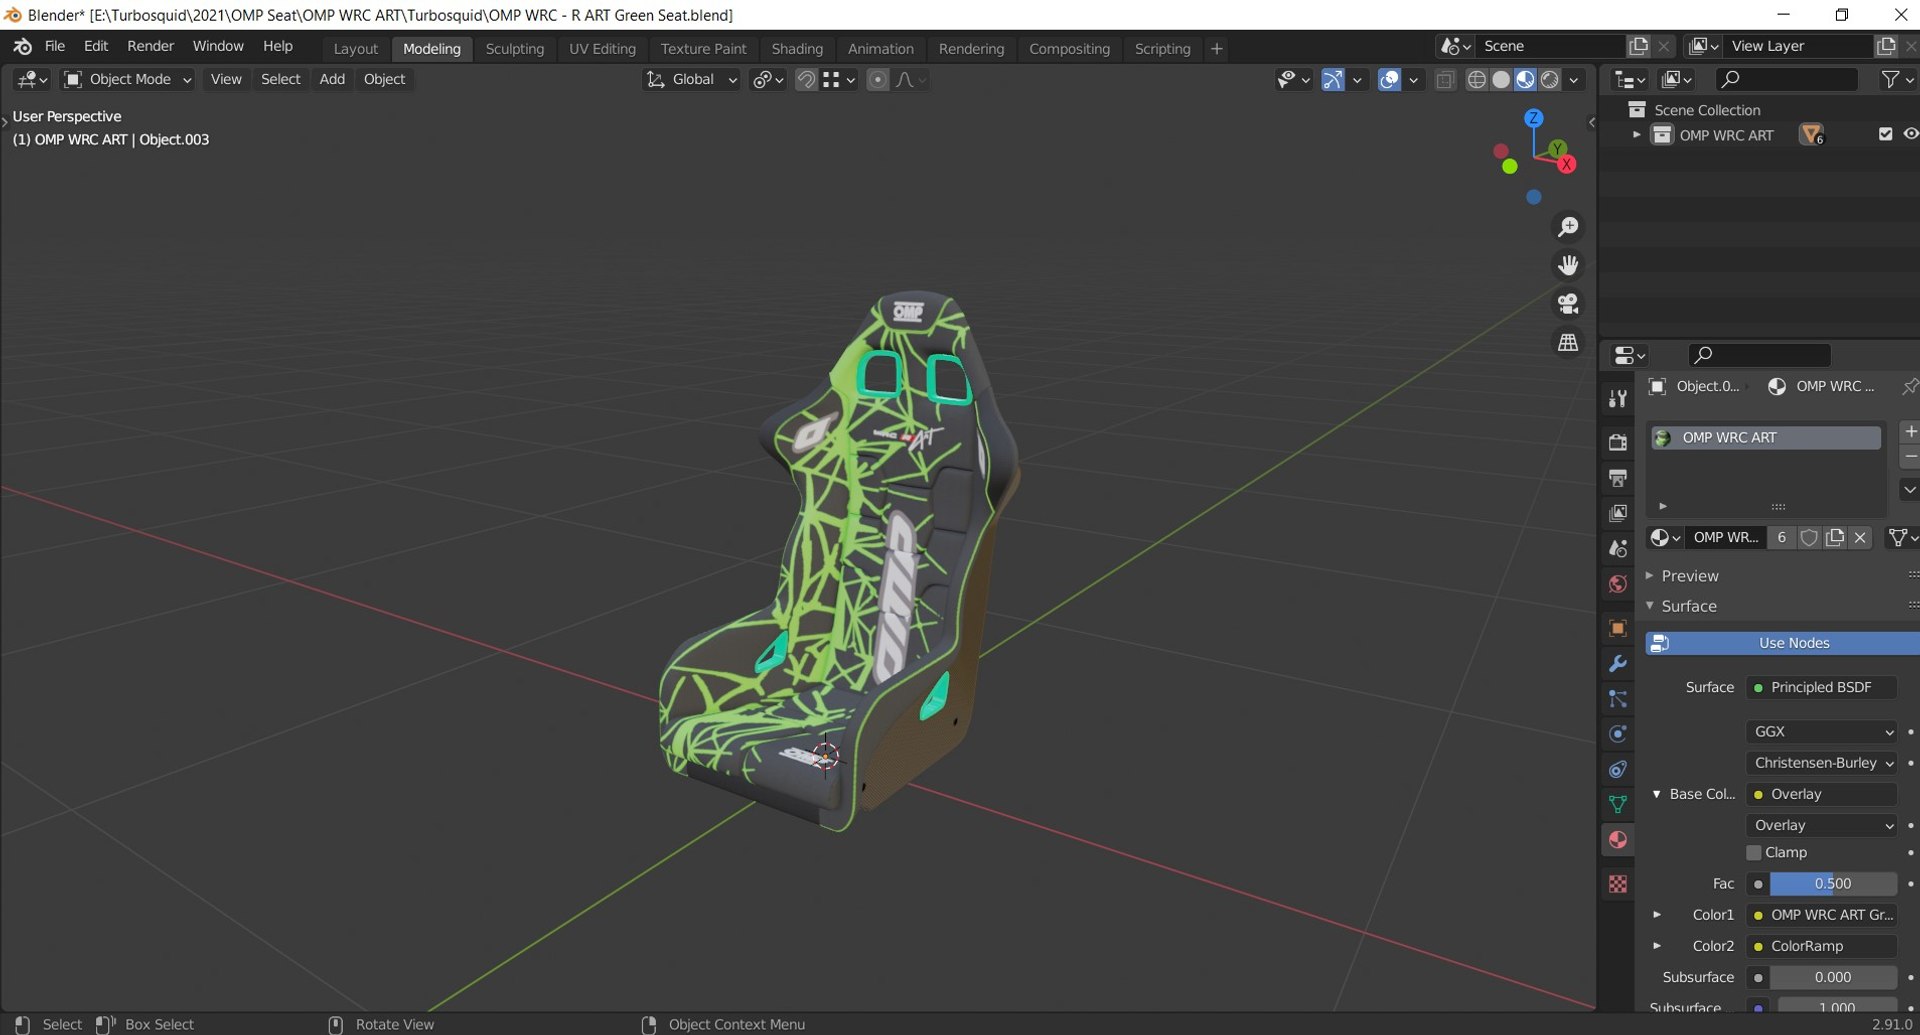Viewport: 1920px width, 1035px height.
Task: Duplicate material with new material icon
Action: pyautogui.click(x=1834, y=538)
